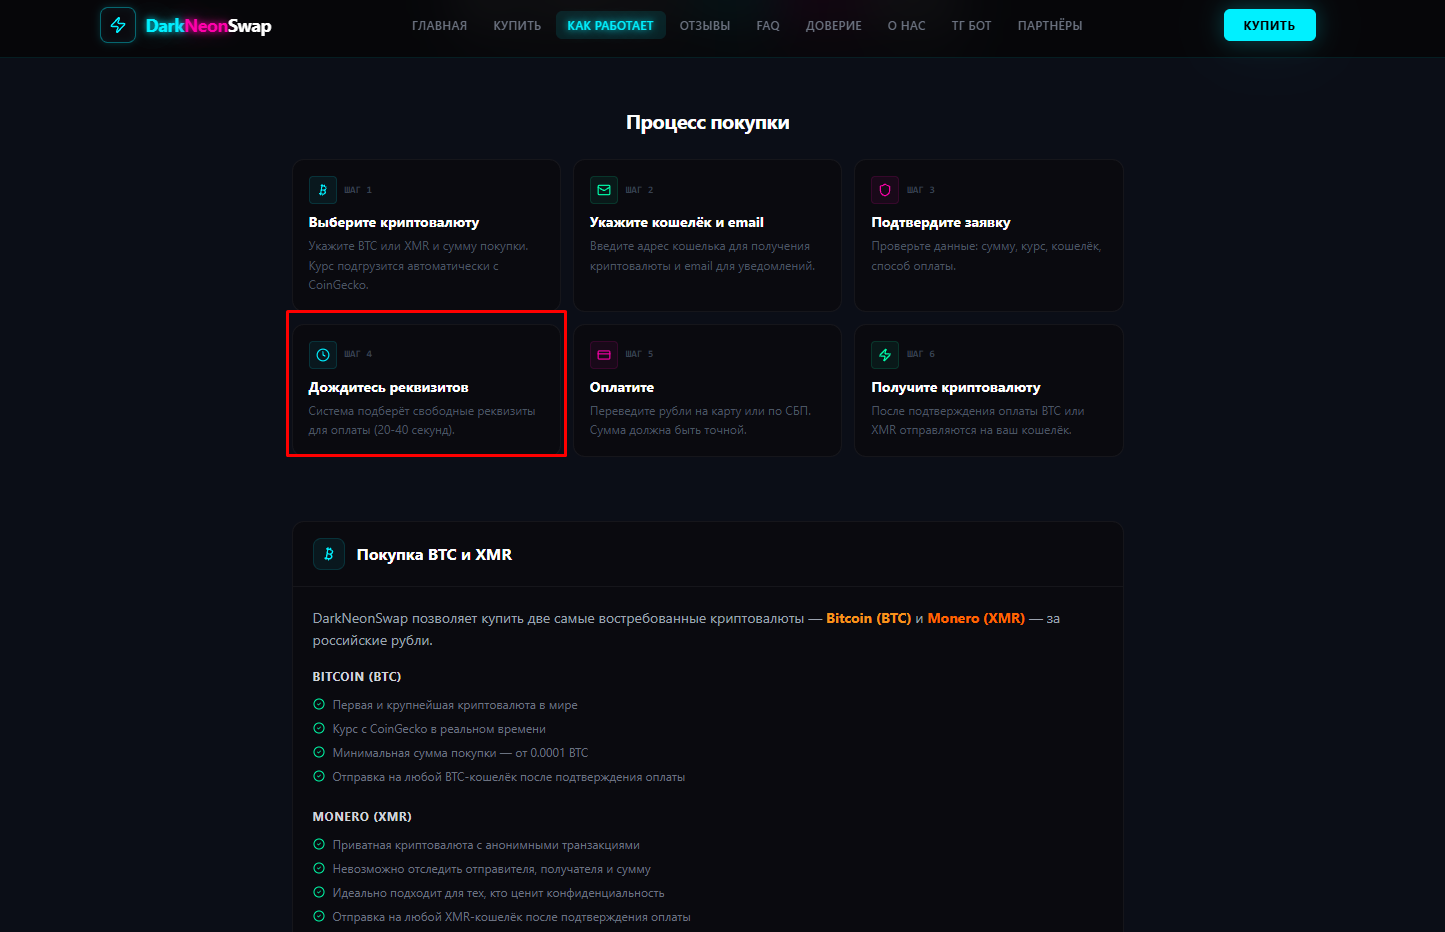Click check icon beside Отправка на любой BTC-кошелёк
1445x932 pixels.
[x=319, y=777]
